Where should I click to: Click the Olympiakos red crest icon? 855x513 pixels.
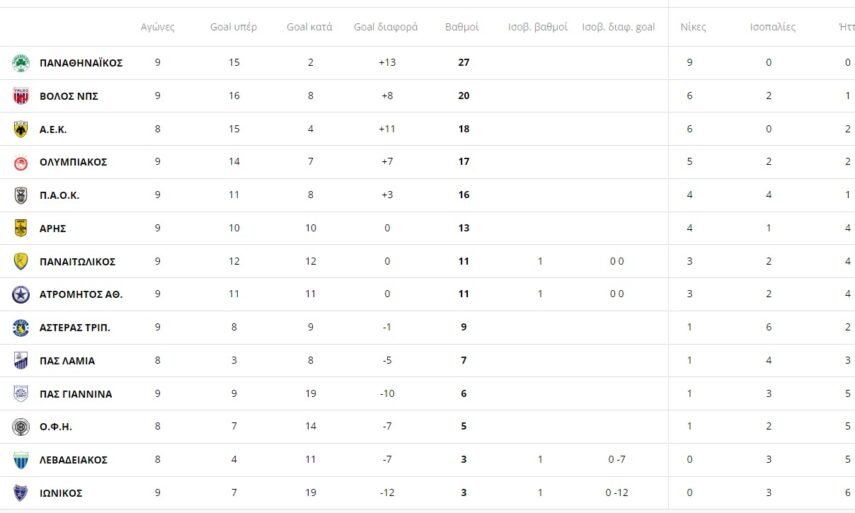click(x=20, y=162)
